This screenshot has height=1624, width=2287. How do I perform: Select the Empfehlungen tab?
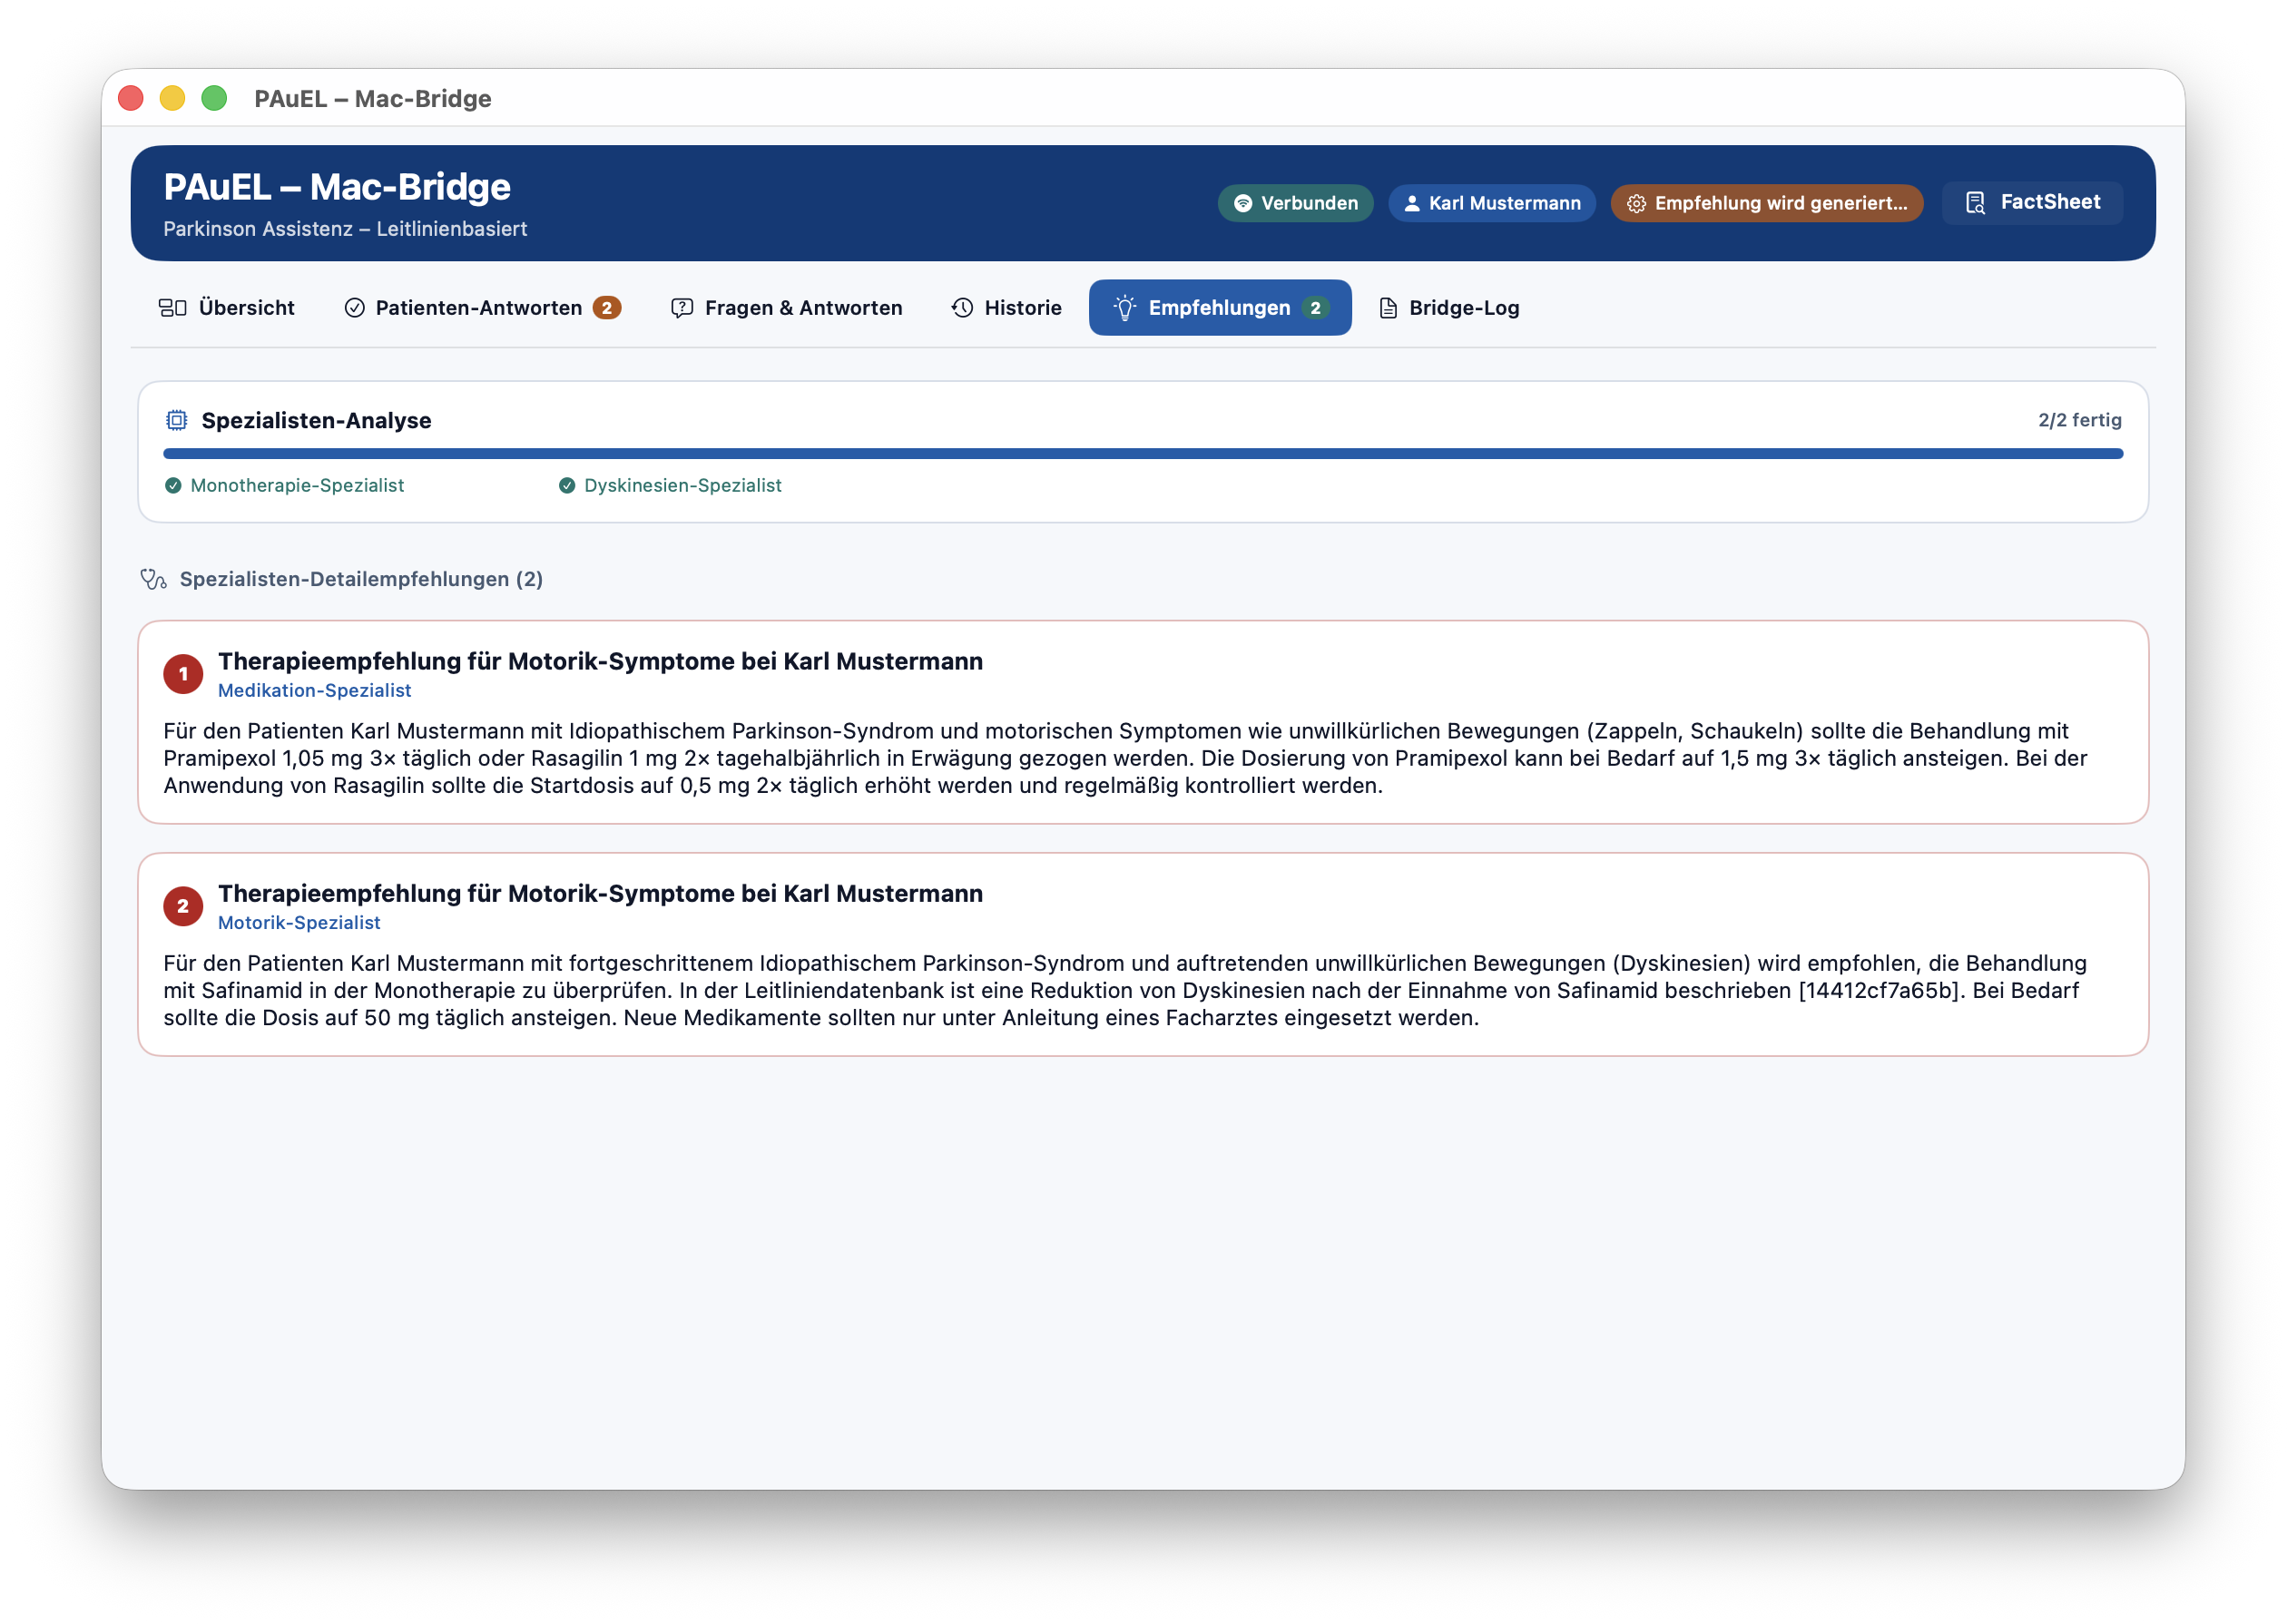tap(1220, 308)
